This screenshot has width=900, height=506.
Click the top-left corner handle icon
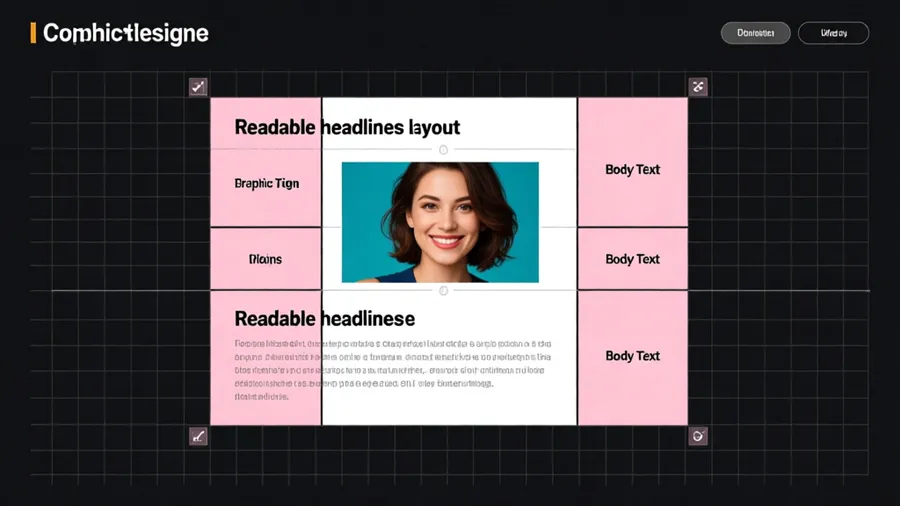point(198,87)
